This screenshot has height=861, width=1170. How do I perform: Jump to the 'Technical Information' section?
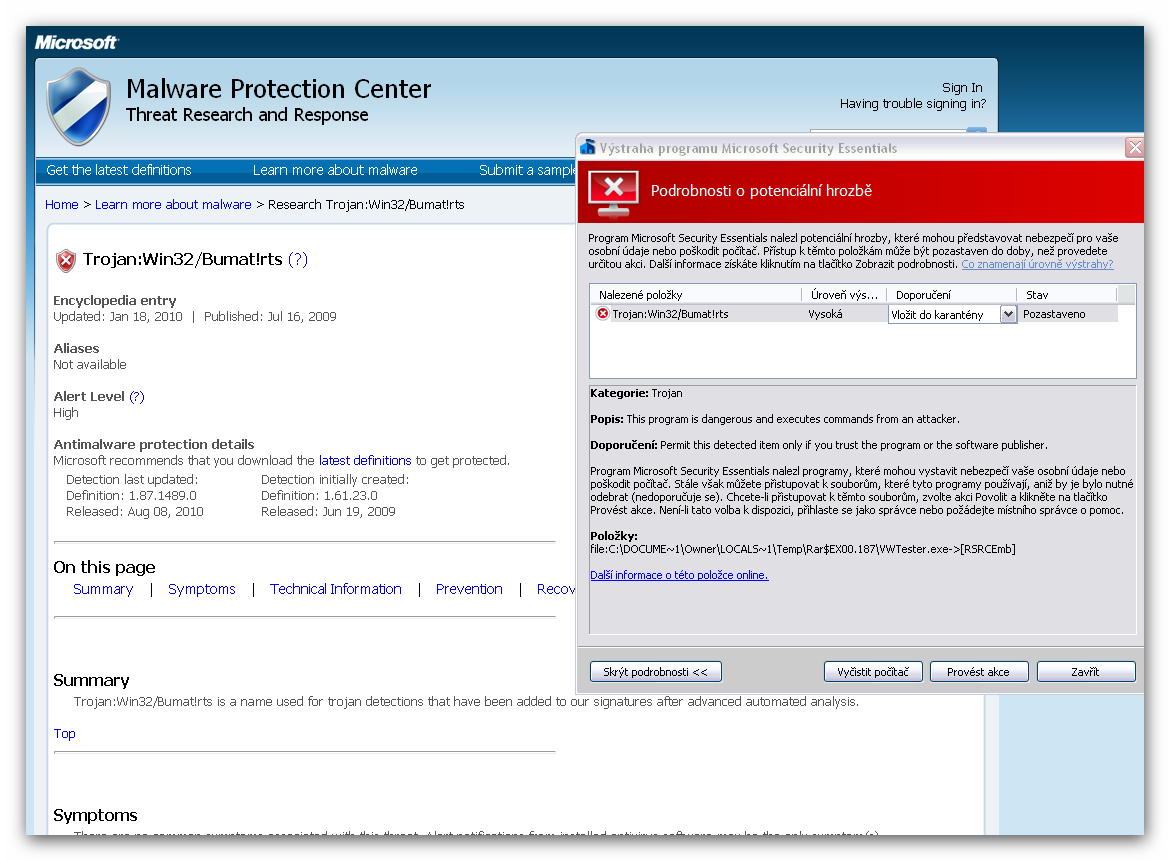click(336, 589)
